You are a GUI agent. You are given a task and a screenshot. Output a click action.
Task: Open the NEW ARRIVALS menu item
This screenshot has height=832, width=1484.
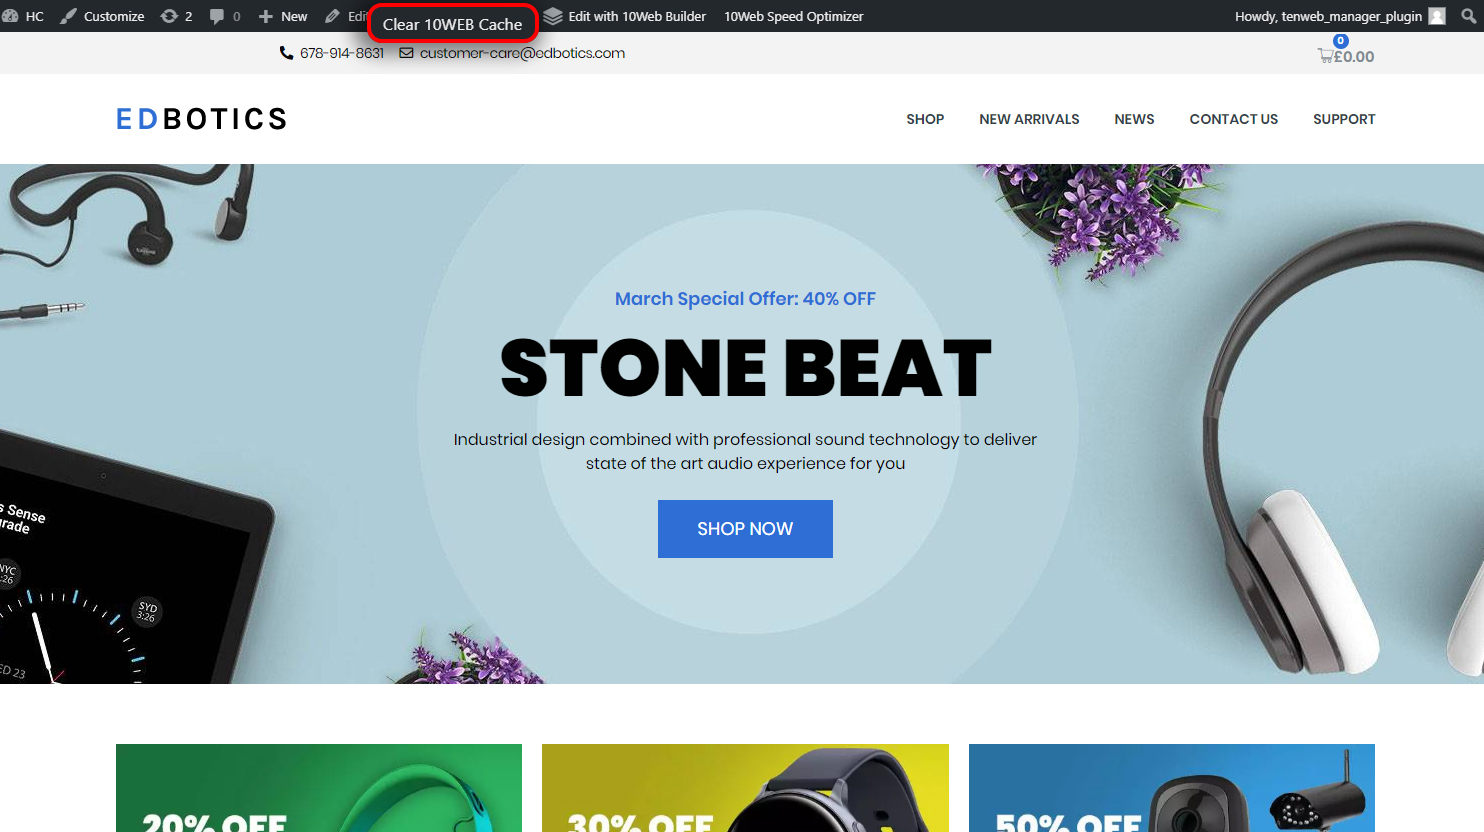tap(1029, 119)
